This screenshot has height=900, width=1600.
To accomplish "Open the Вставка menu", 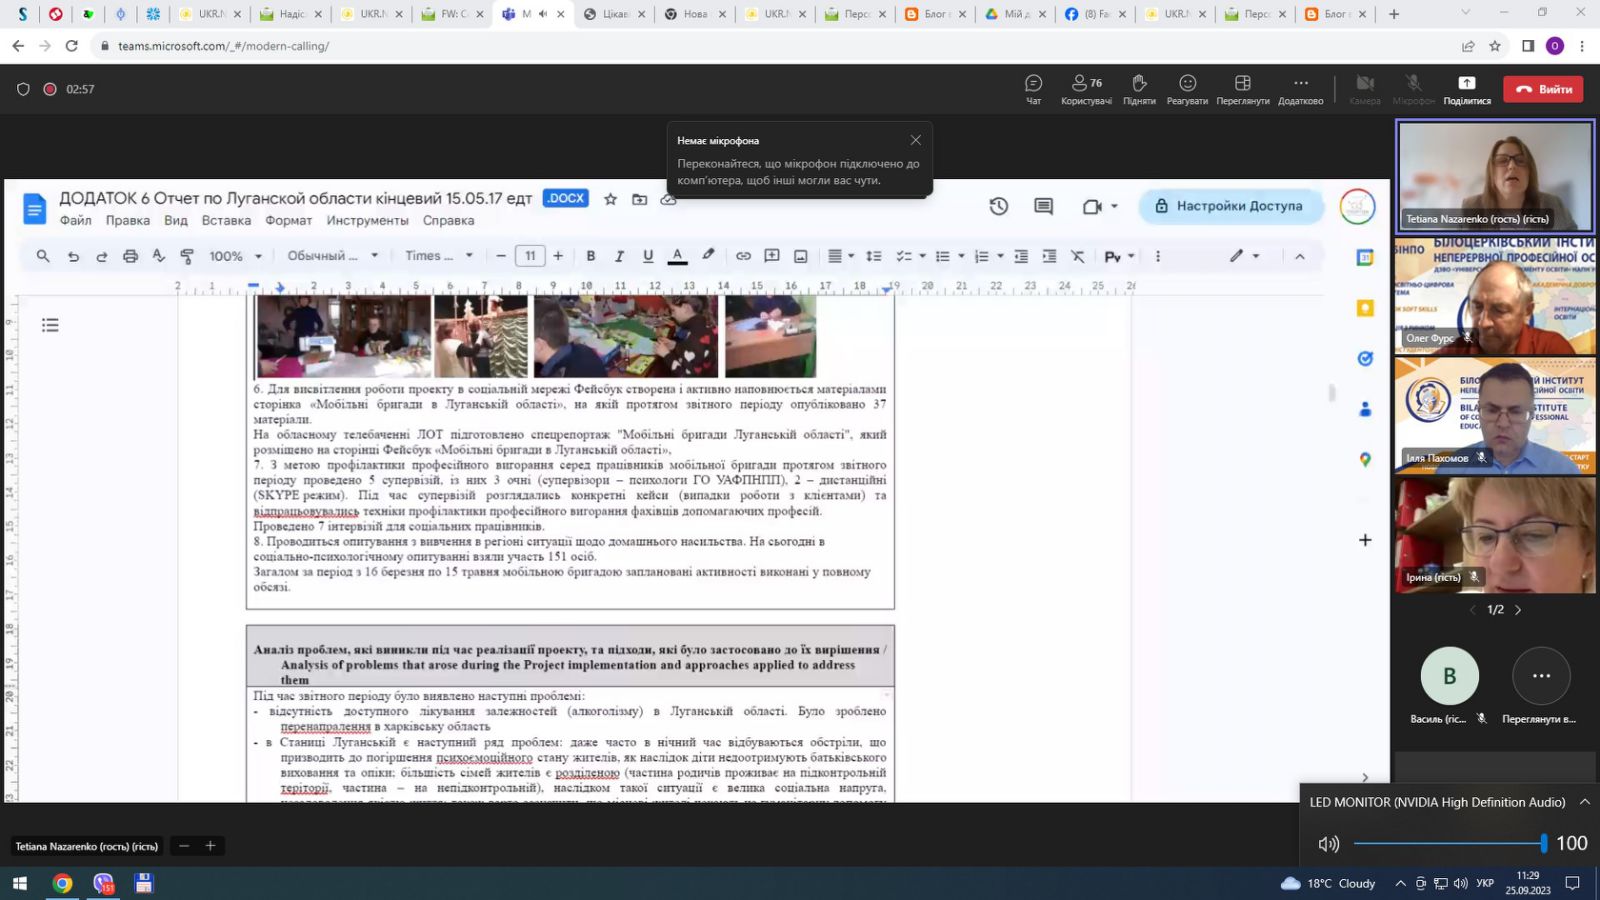I will [226, 220].
